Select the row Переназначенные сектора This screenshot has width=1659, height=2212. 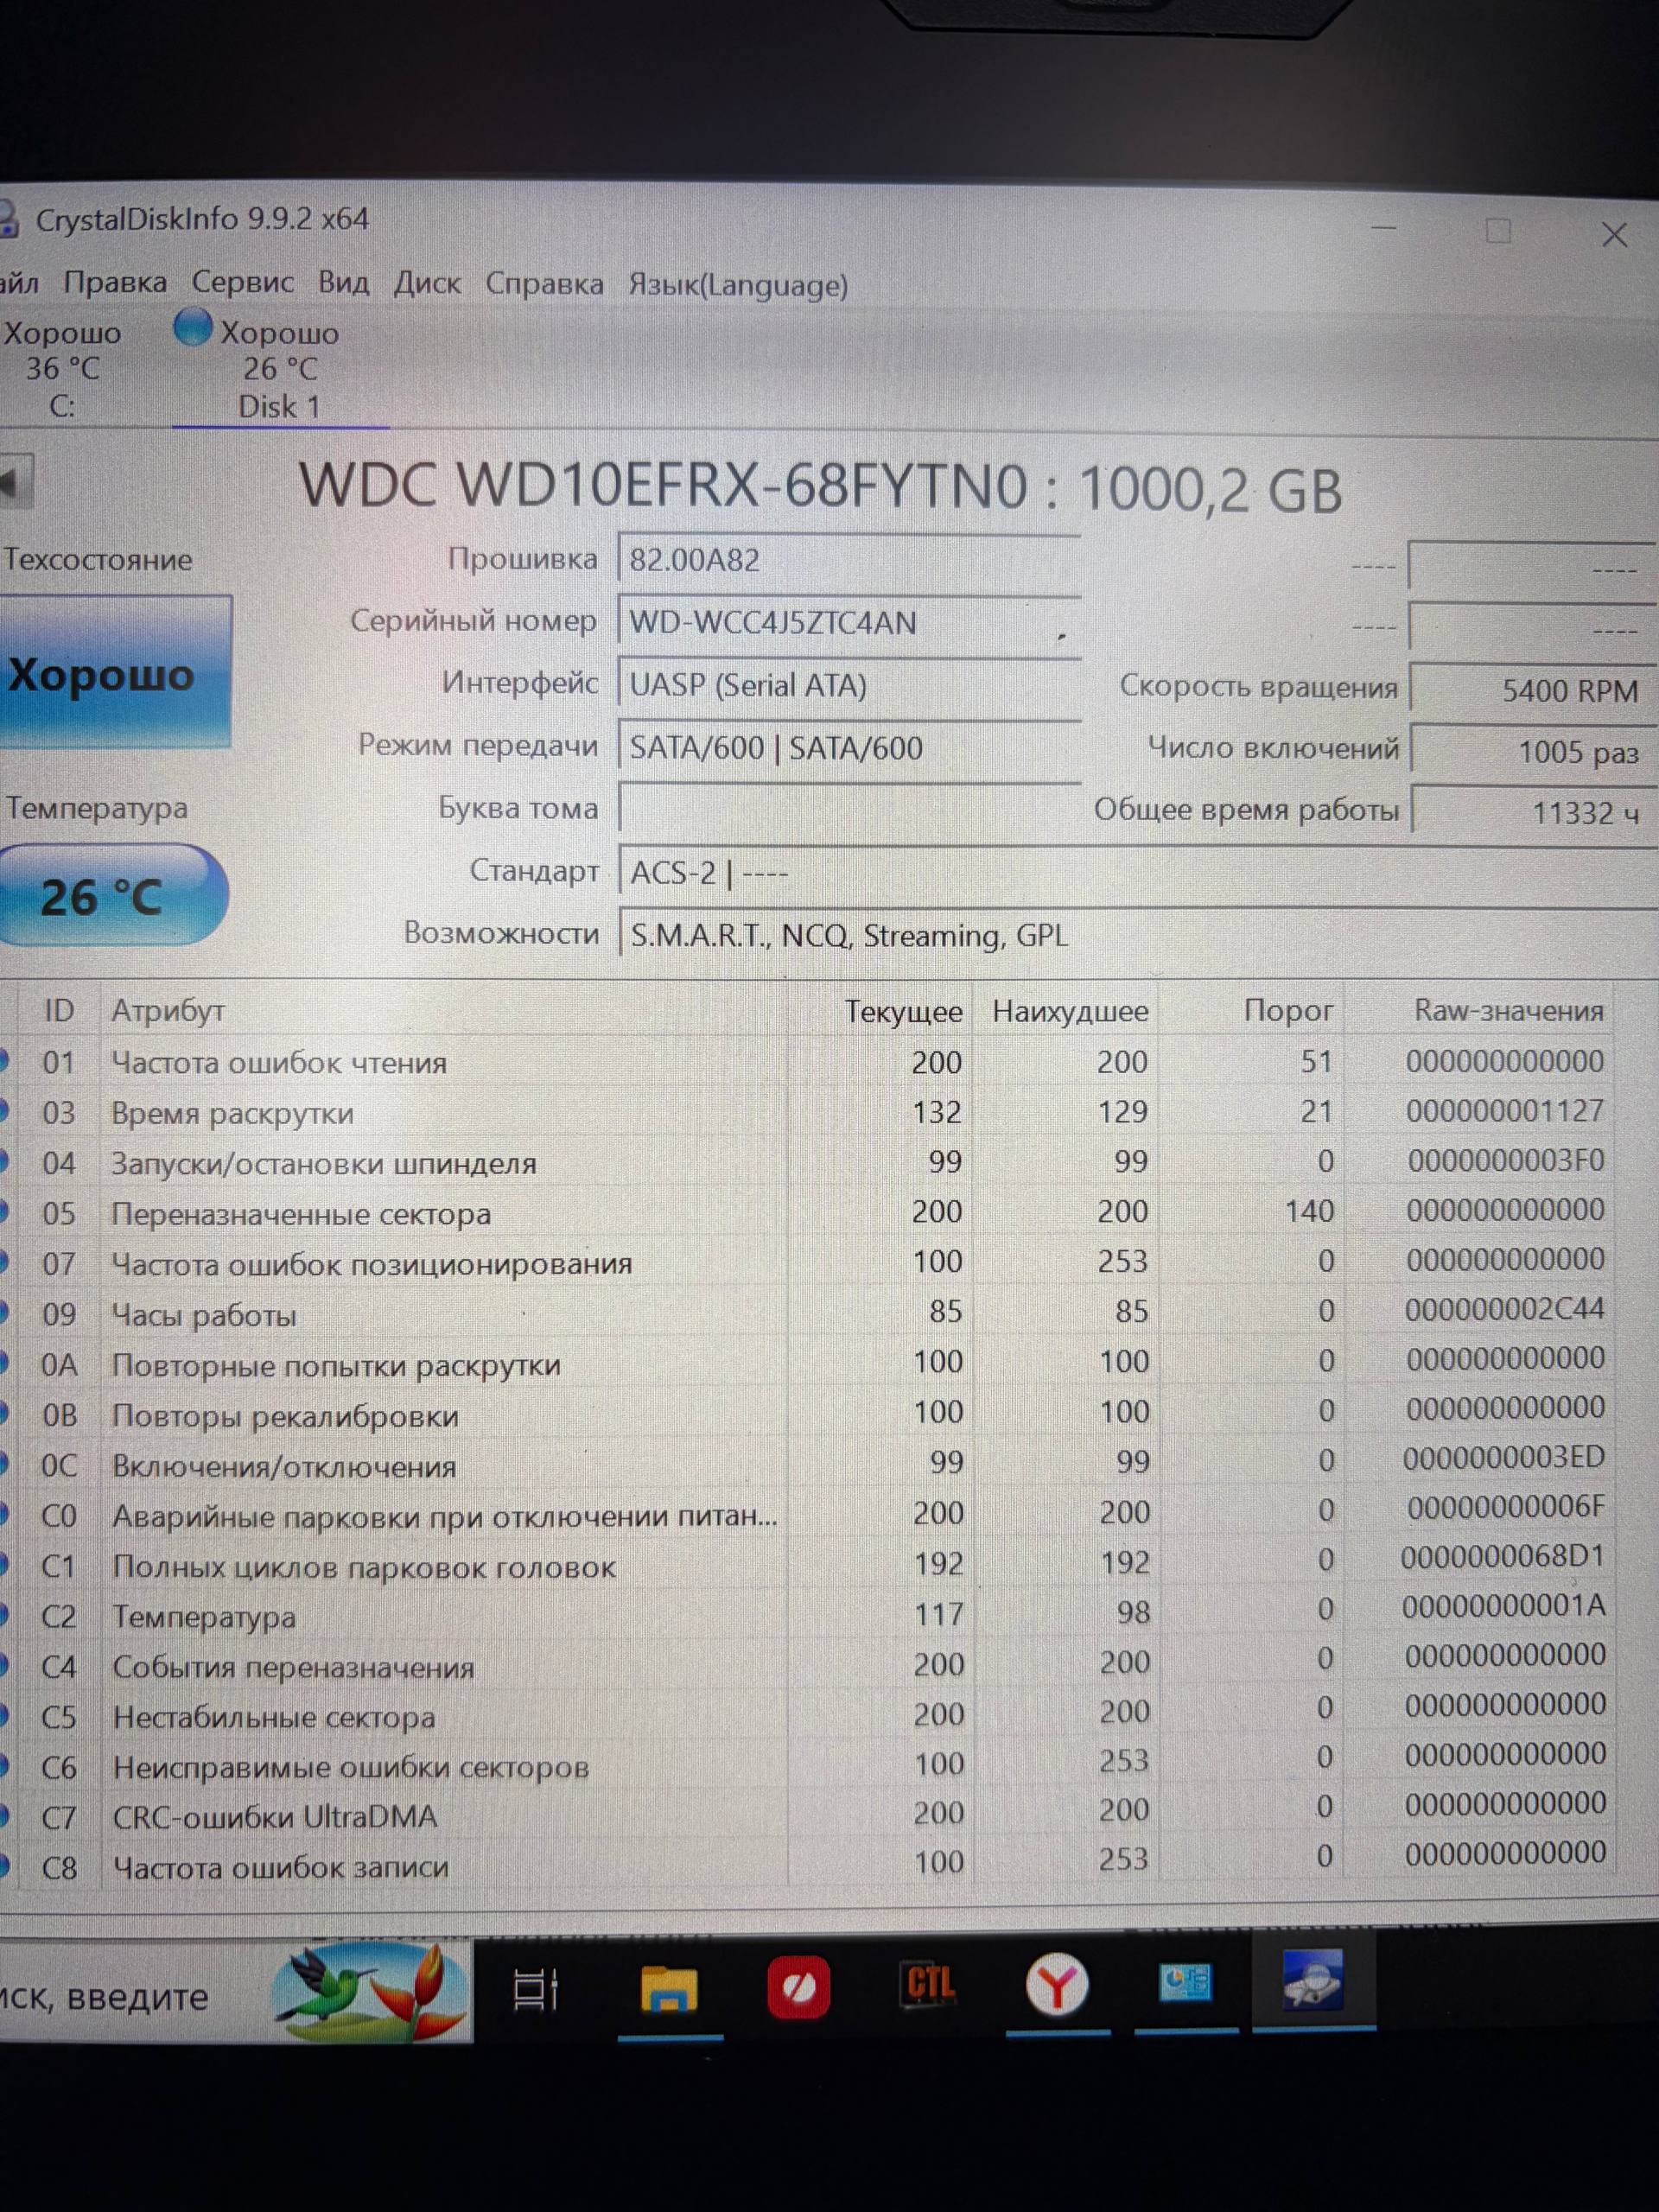[x=808, y=1212]
